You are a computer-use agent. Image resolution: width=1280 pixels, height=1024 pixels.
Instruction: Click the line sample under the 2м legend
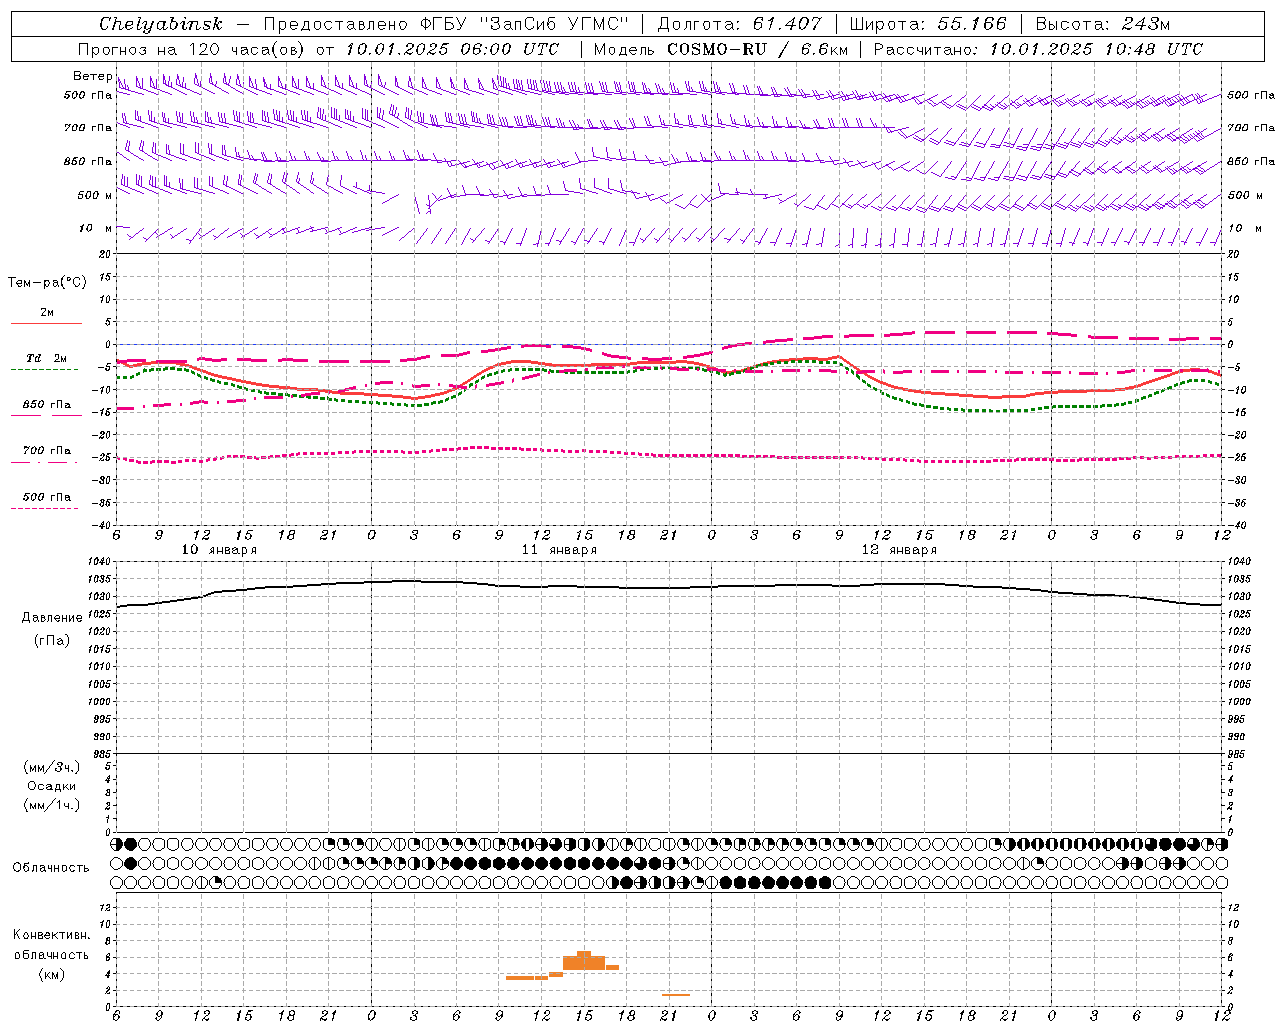tap(46, 323)
